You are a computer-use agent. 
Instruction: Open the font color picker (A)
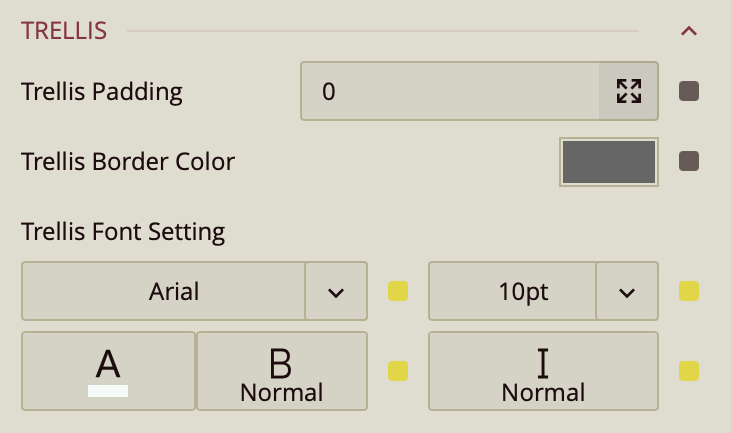(108, 371)
